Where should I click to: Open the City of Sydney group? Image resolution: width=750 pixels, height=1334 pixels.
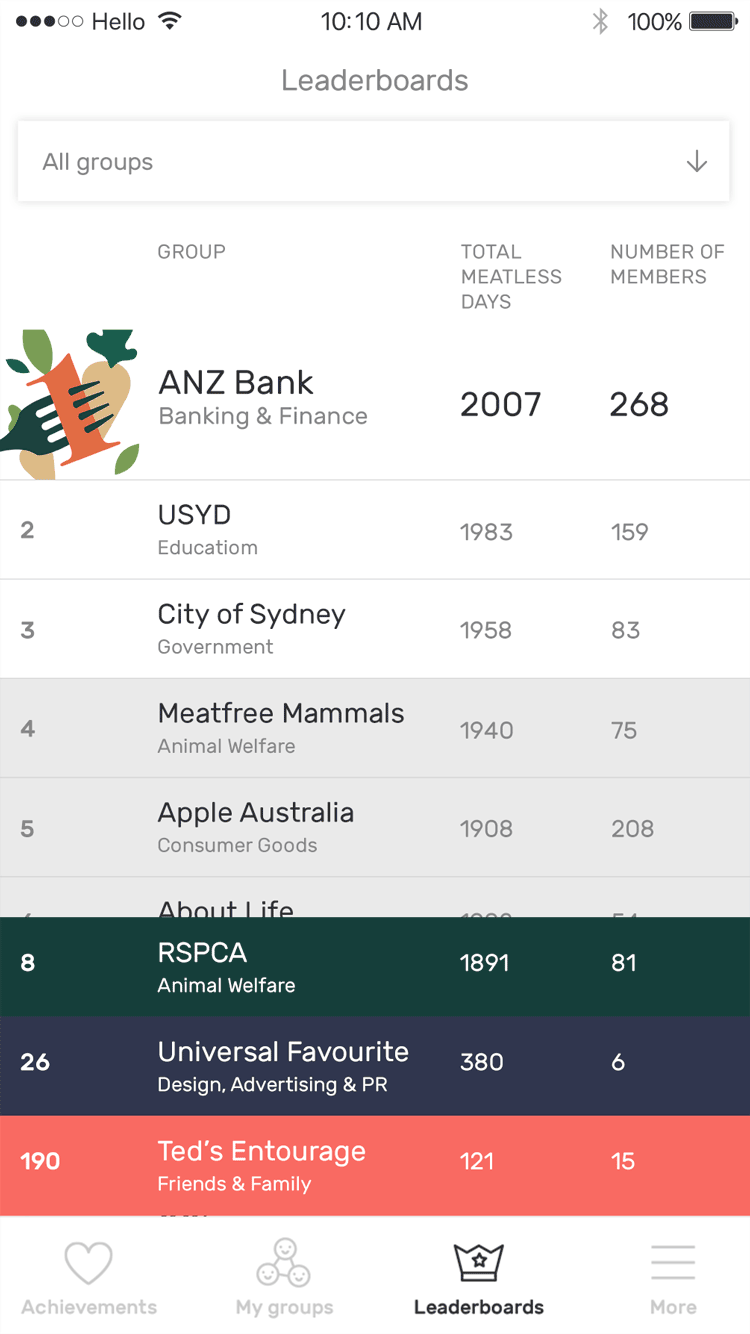tap(375, 629)
